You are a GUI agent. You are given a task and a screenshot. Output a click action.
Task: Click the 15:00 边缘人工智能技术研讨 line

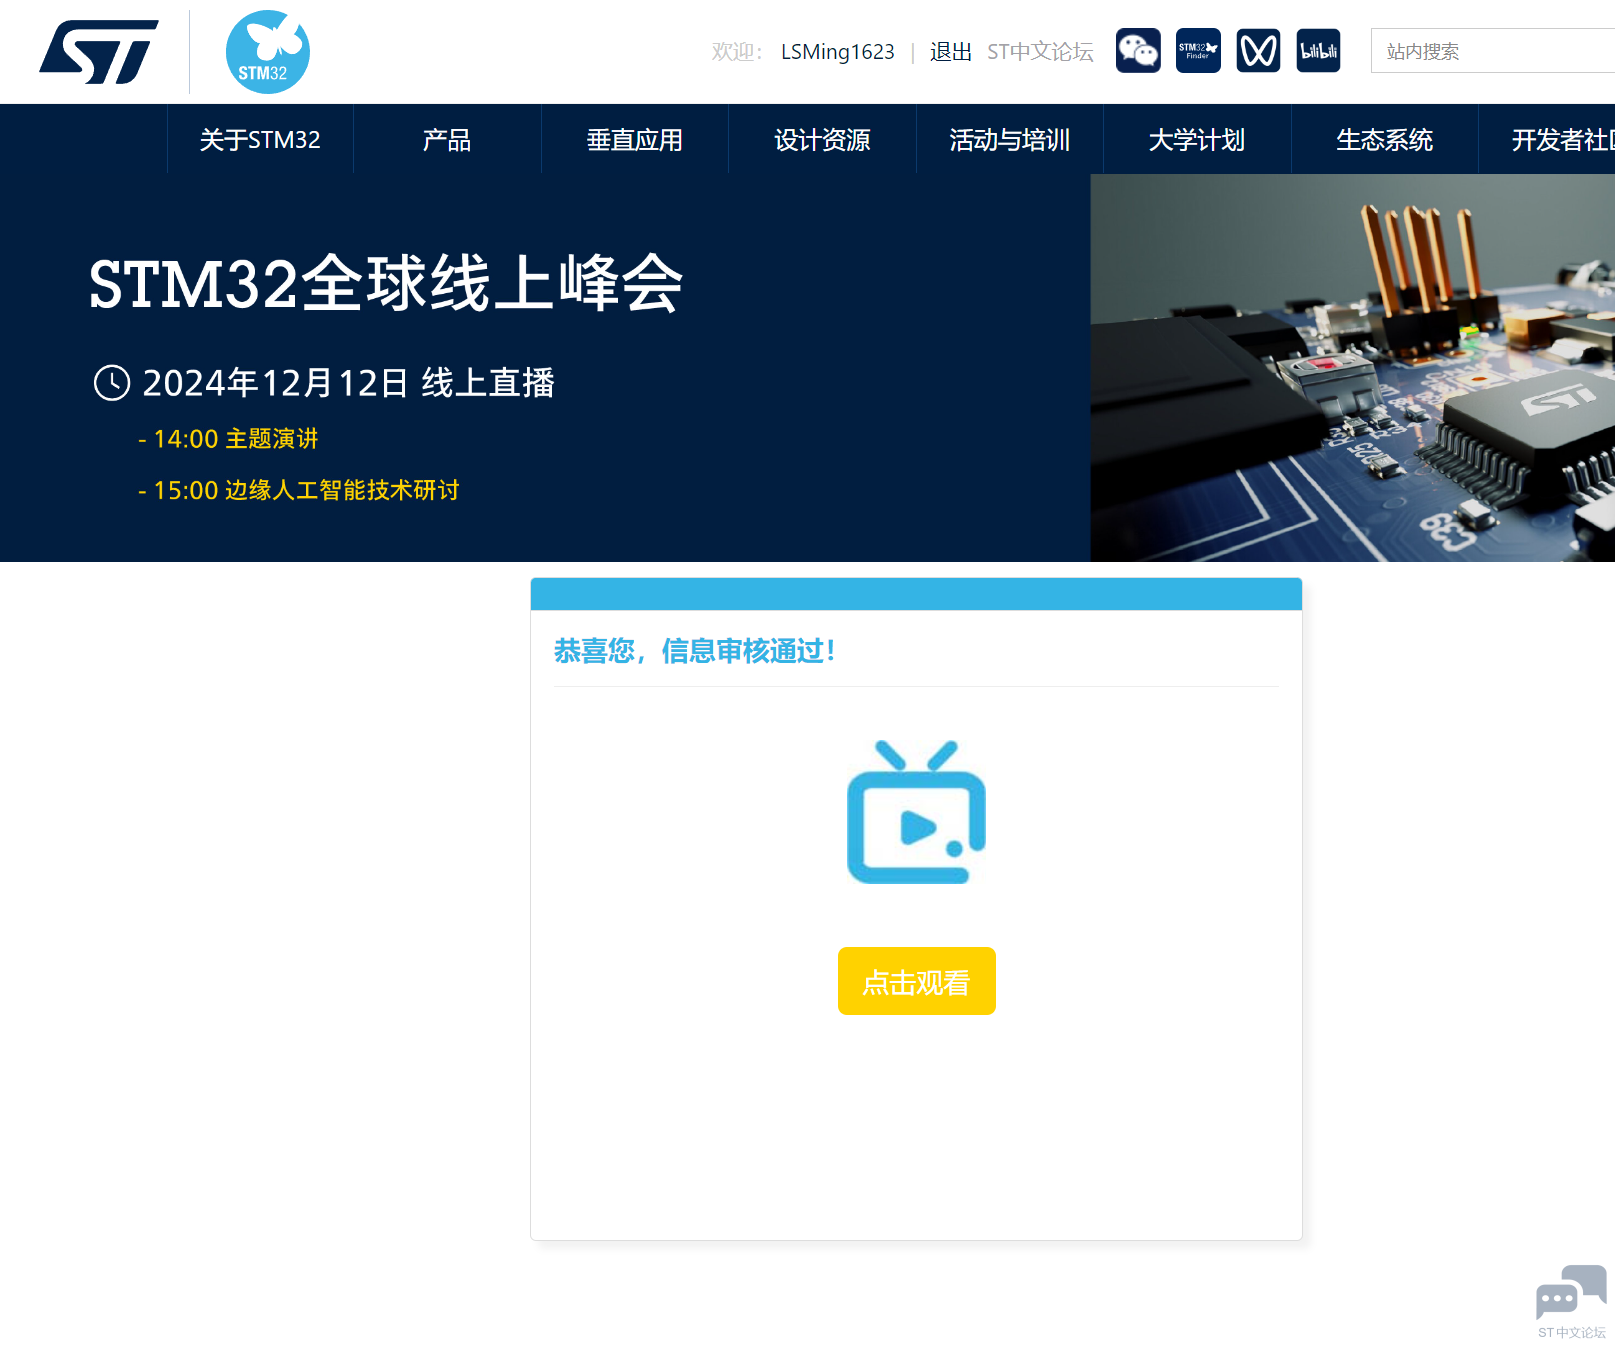click(x=298, y=490)
